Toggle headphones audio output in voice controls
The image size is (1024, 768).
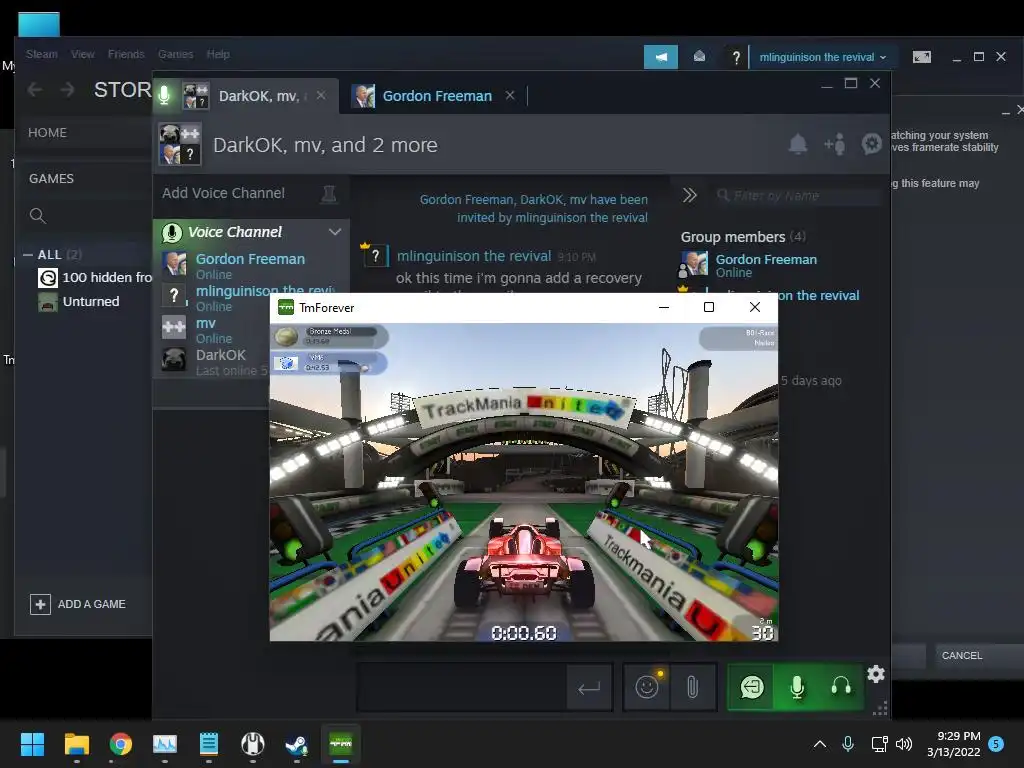pyautogui.click(x=841, y=687)
